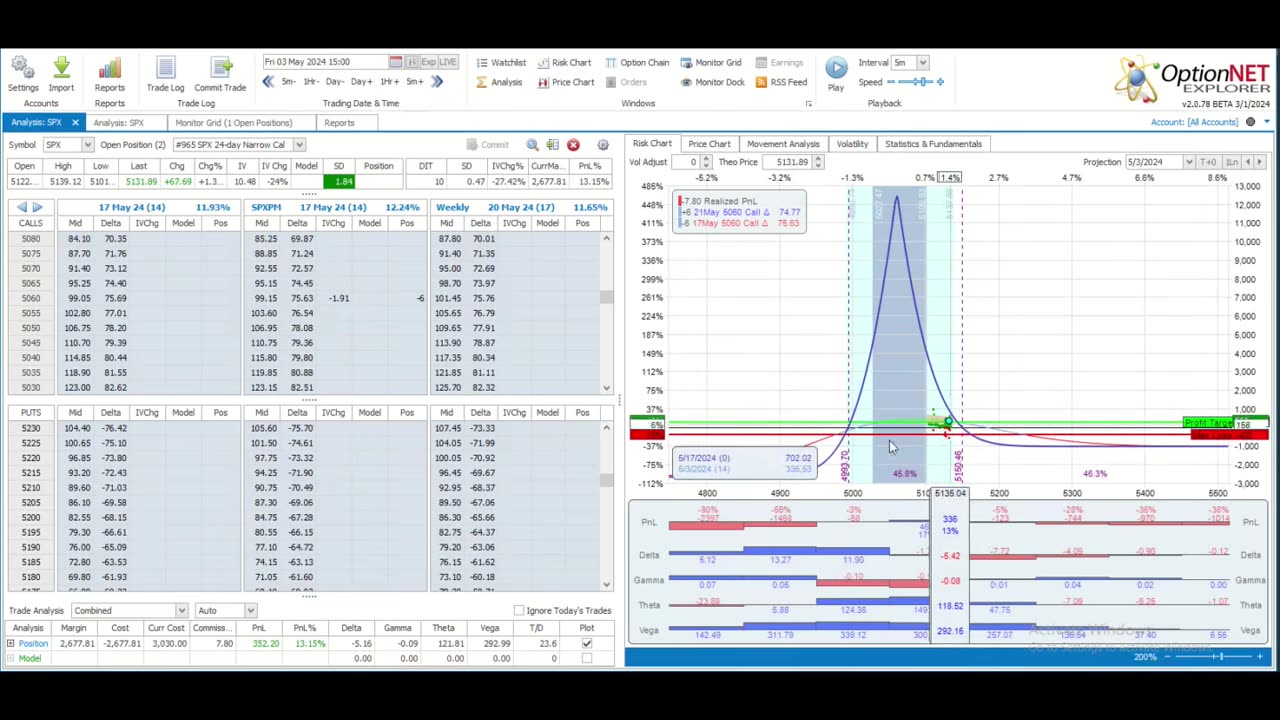Screen dimensions: 1280x720
Task: Click the grid export icon beside search
Action: coord(553,145)
